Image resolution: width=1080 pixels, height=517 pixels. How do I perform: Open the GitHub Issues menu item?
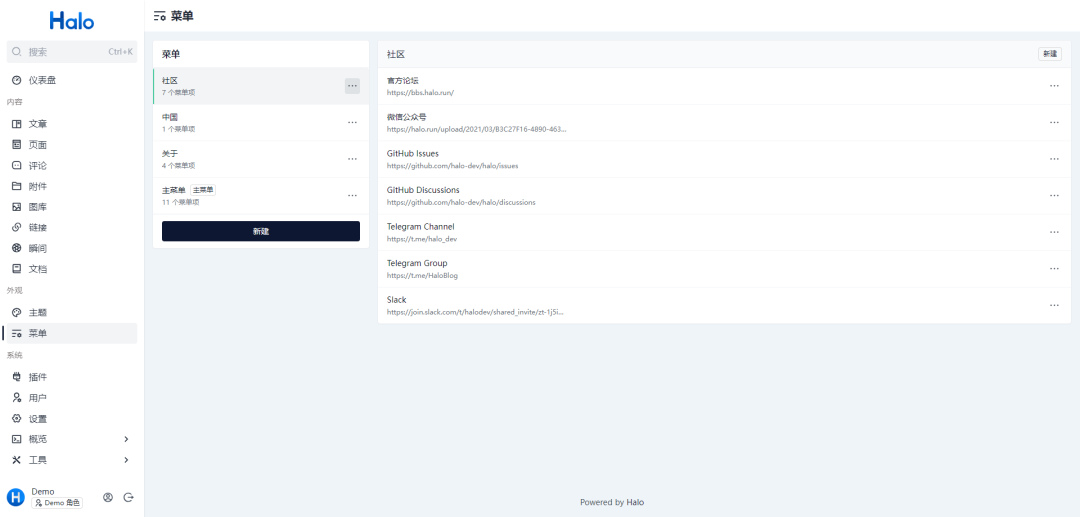tap(724, 159)
